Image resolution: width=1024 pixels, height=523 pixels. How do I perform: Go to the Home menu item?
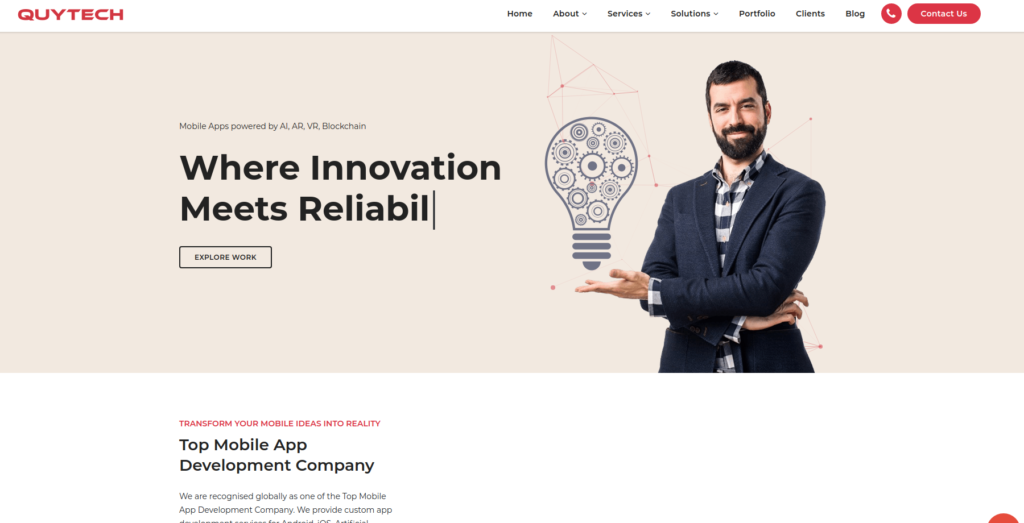[519, 14]
